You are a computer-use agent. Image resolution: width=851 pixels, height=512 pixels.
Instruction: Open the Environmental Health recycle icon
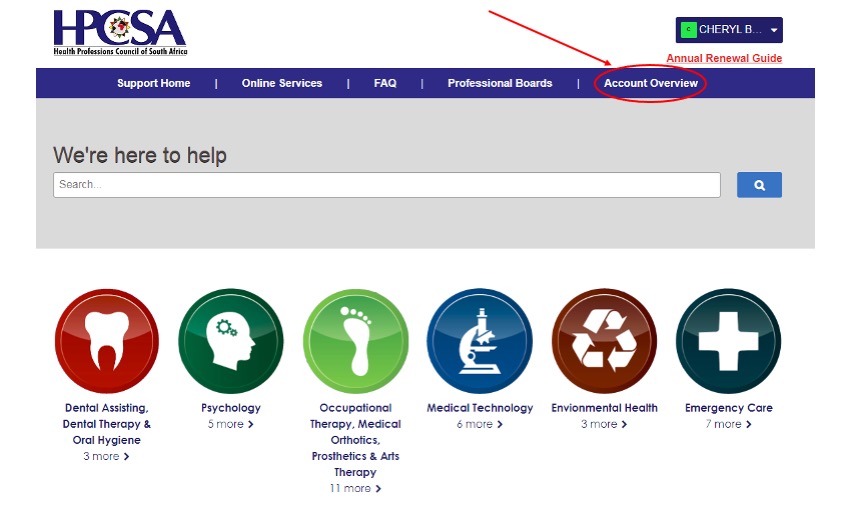604,341
